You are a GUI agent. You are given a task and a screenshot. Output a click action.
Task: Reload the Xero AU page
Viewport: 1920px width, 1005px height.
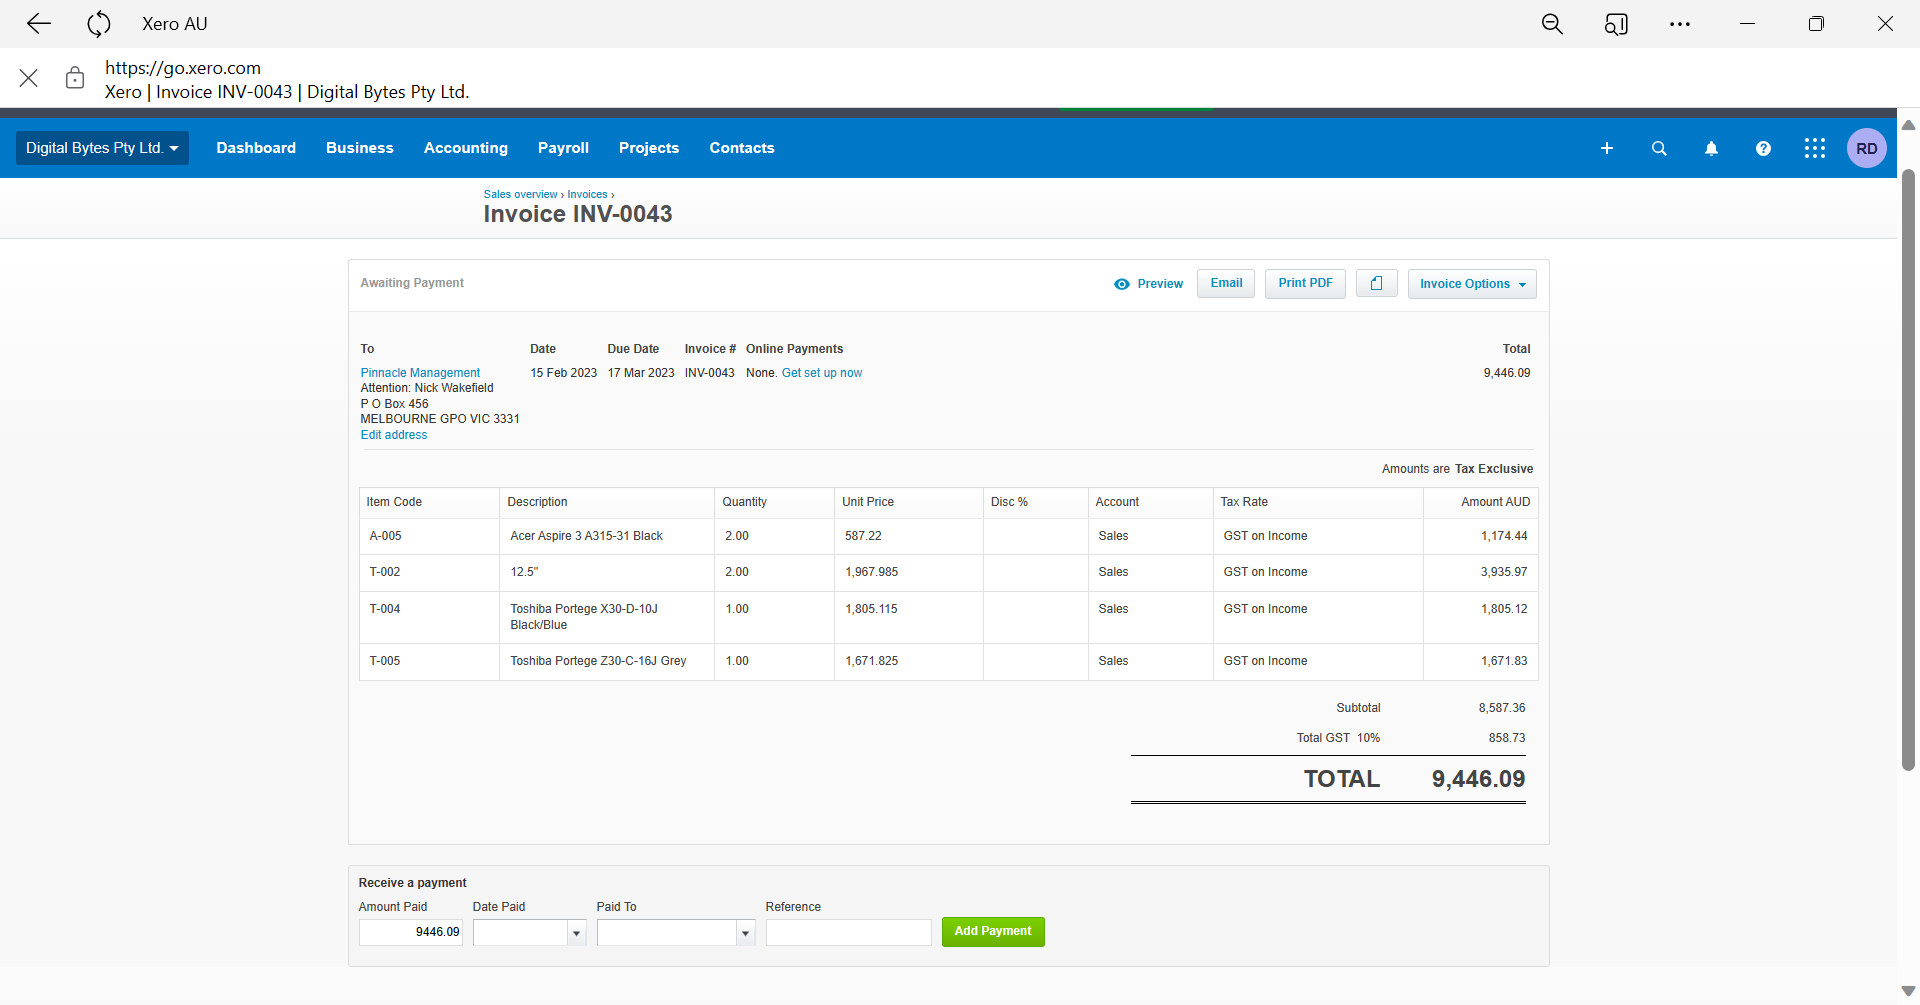tap(99, 23)
